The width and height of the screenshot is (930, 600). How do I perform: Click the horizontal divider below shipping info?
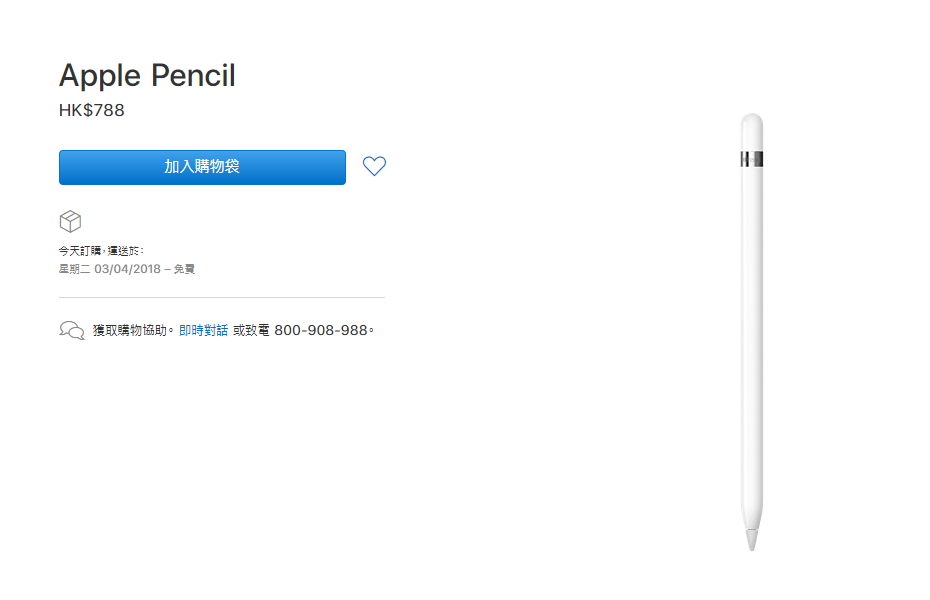click(x=222, y=297)
